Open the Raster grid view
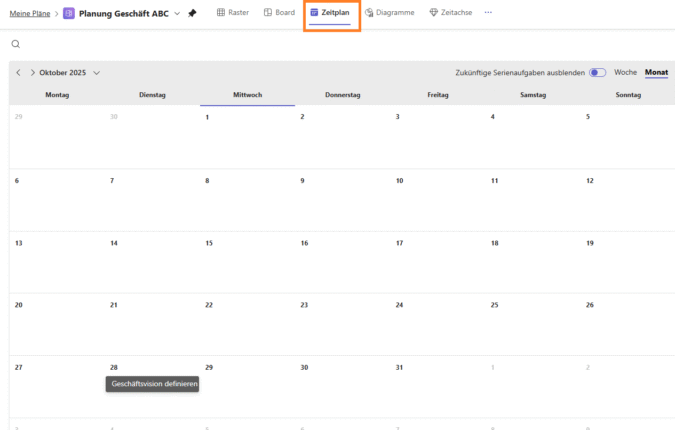675x430 pixels. (x=233, y=12)
